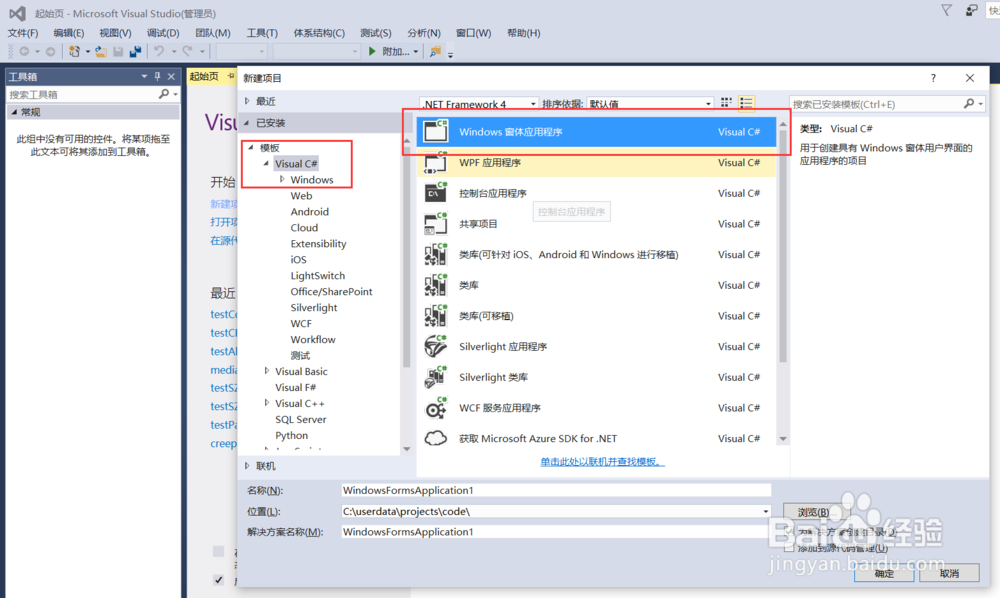1000x598 pixels.
Task: Click the 解决方案名称 input field
Action: click(x=556, y=532)
